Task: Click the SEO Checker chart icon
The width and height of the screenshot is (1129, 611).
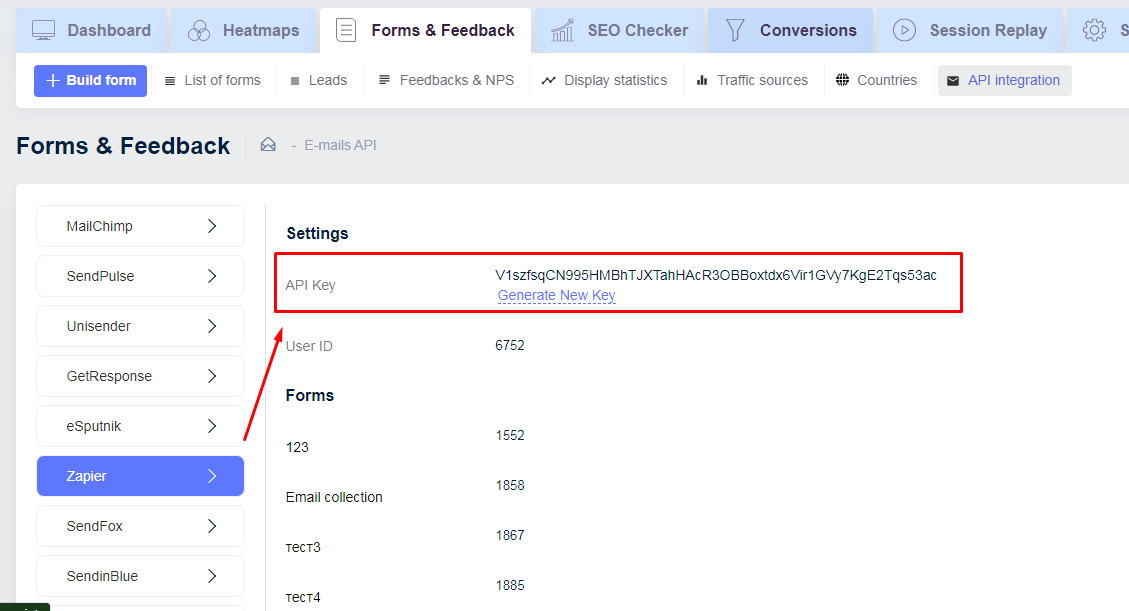Action: click(x=563, y=30)
